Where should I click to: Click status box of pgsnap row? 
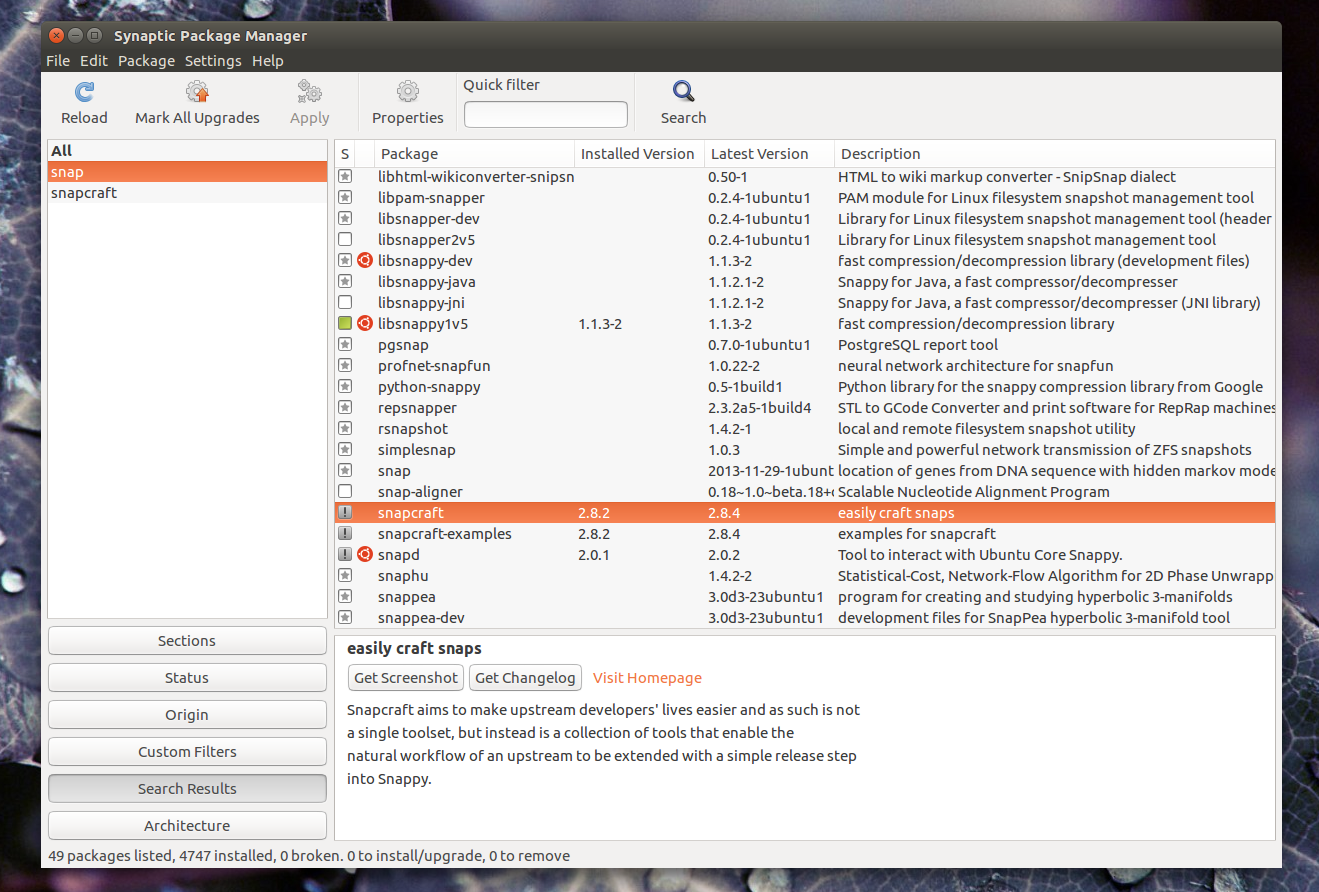coord(345,345)
